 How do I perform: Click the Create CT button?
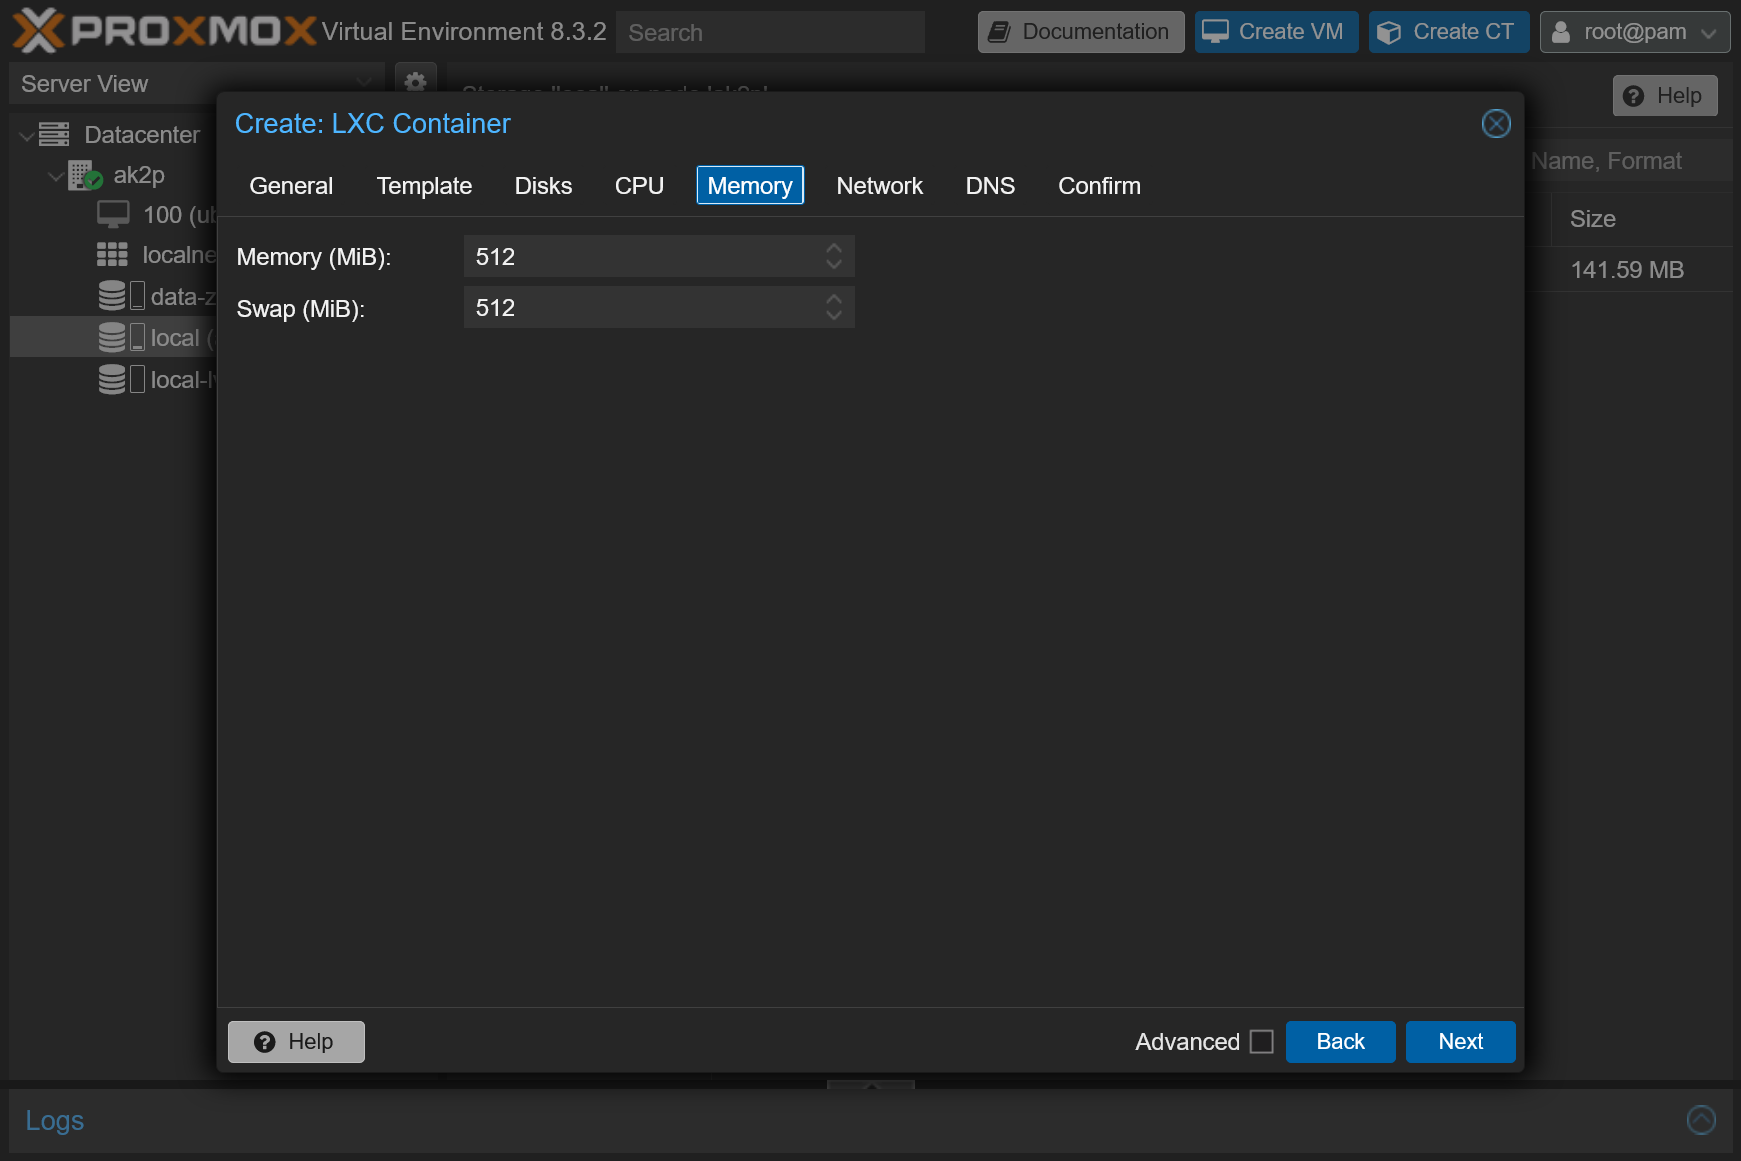1449,32
